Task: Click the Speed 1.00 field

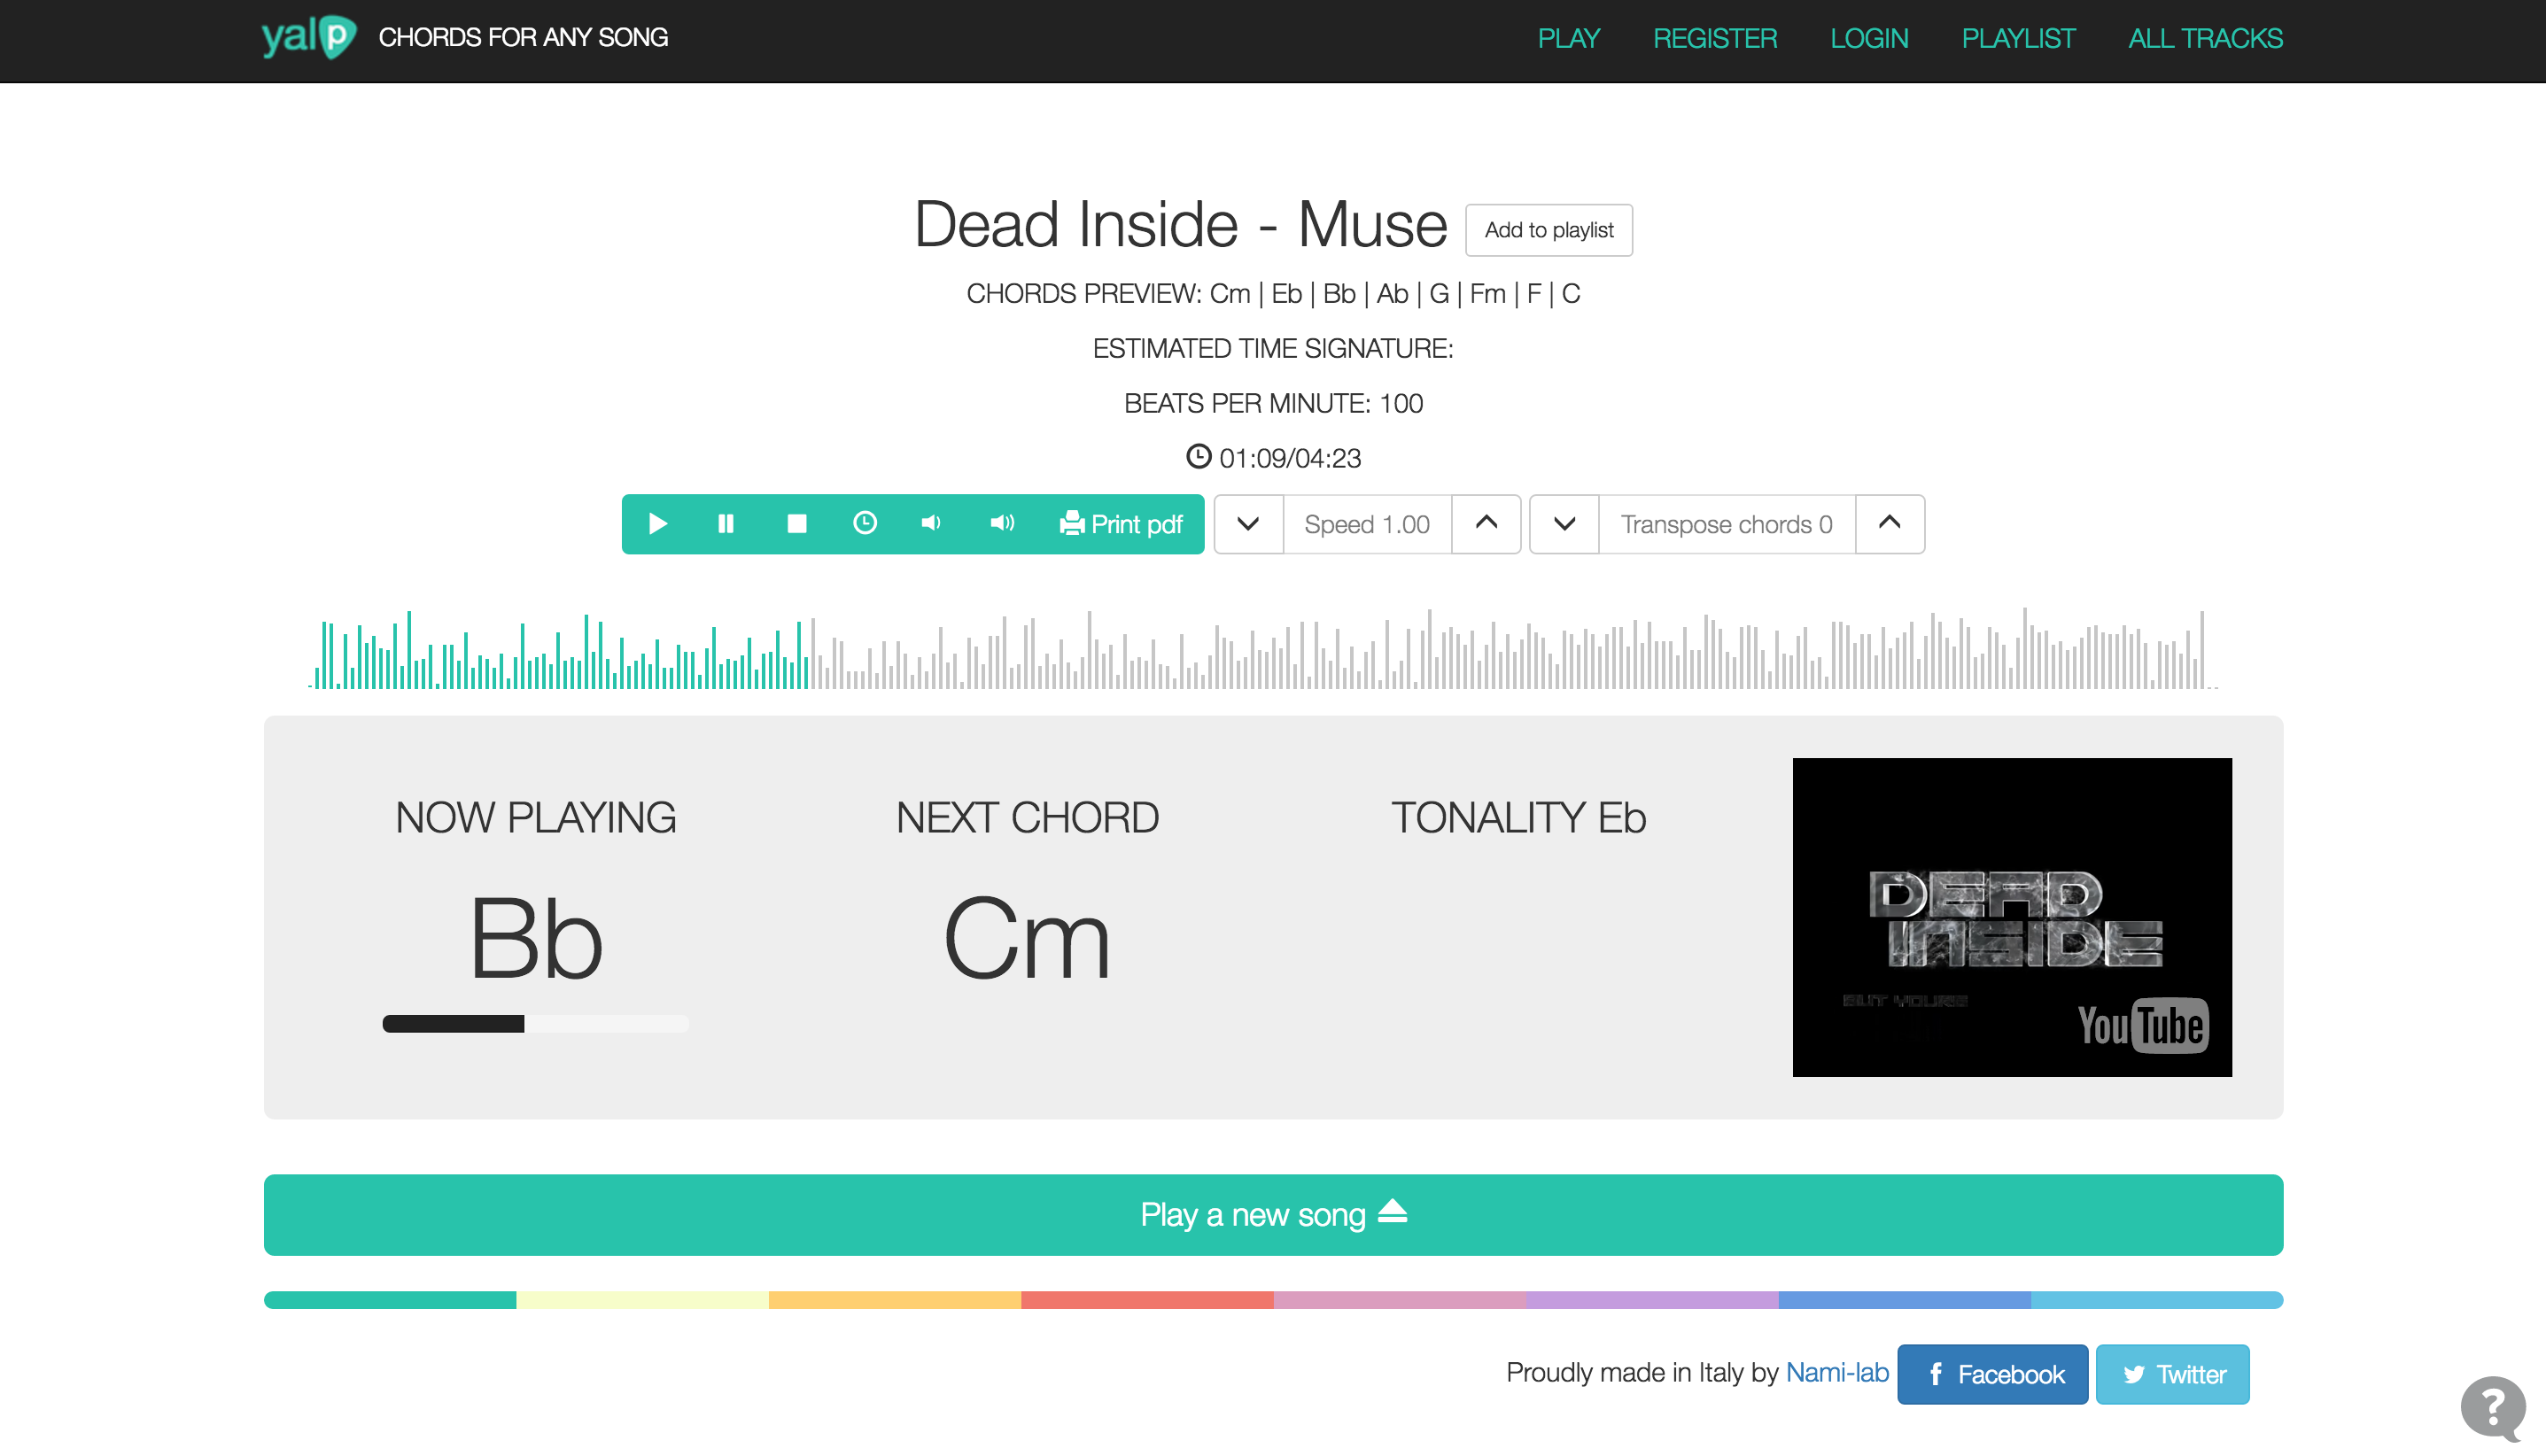Action: coord(1367,524)
